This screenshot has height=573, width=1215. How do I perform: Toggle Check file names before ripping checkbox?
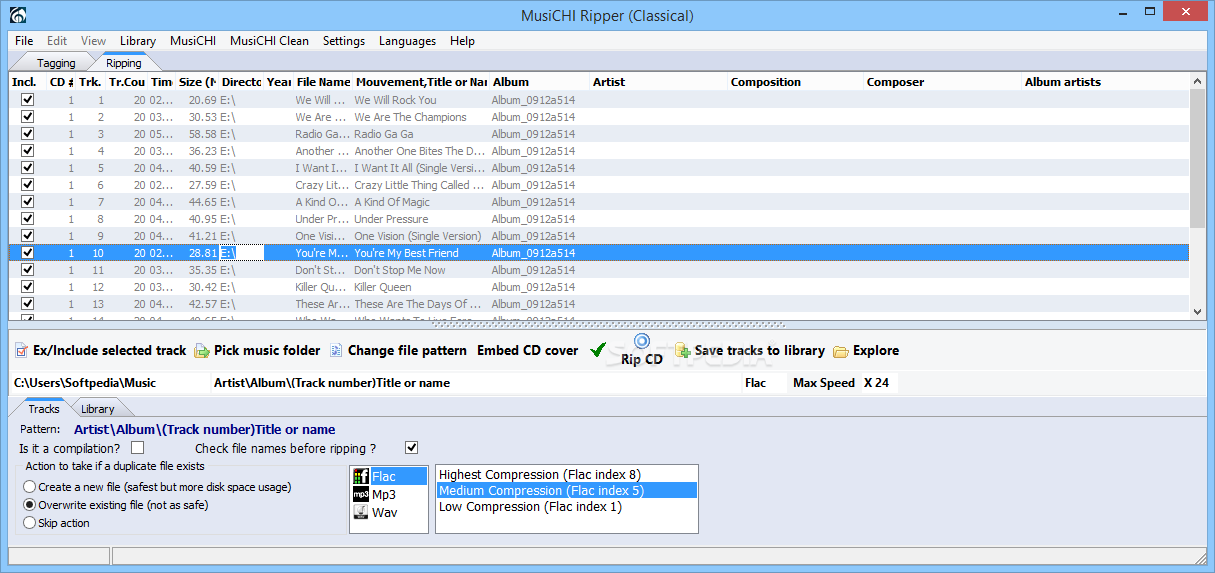click(x=411, y=448)
